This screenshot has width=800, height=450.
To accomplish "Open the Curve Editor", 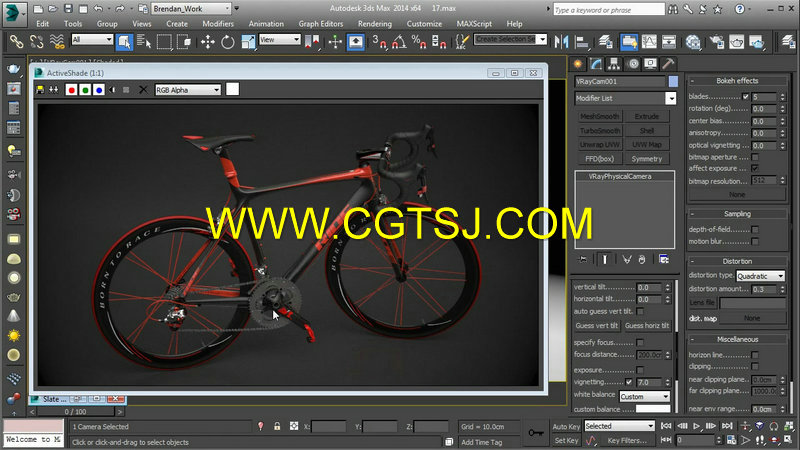I will tap(649, 42).
